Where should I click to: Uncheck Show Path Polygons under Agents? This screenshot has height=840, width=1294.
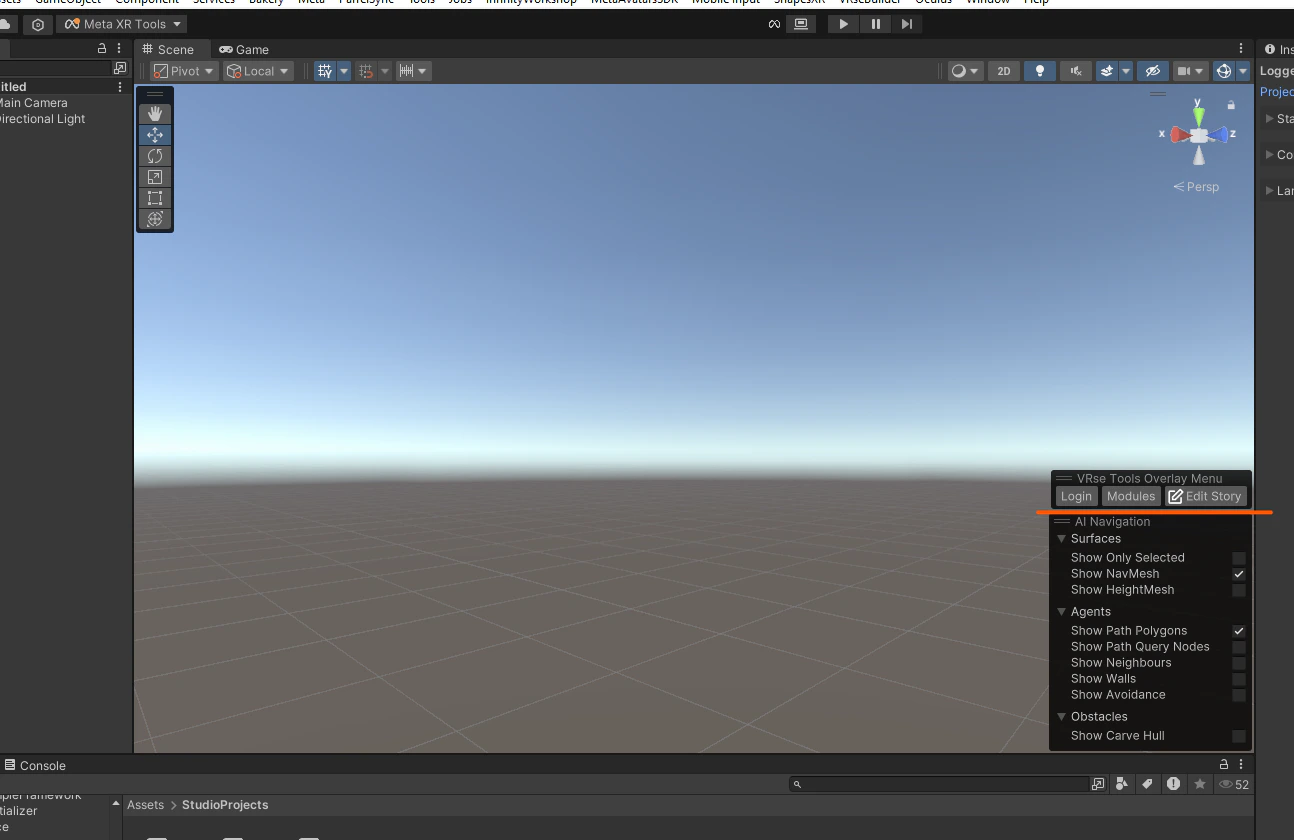[1238, 631]
